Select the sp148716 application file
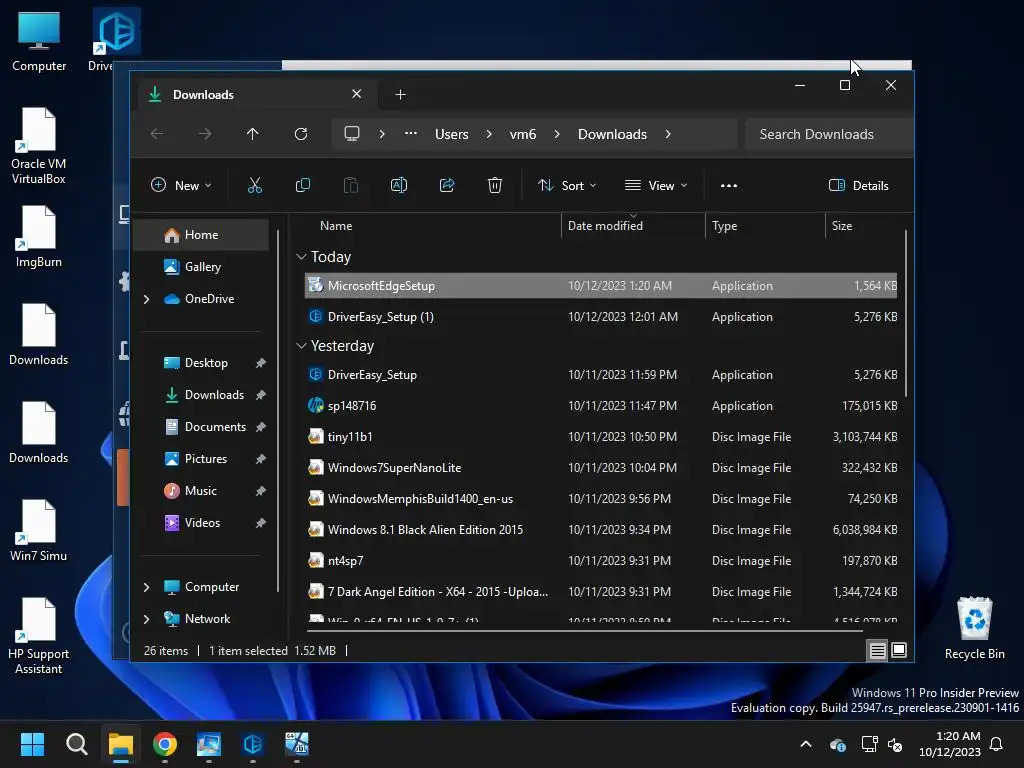 coord(601,406)
